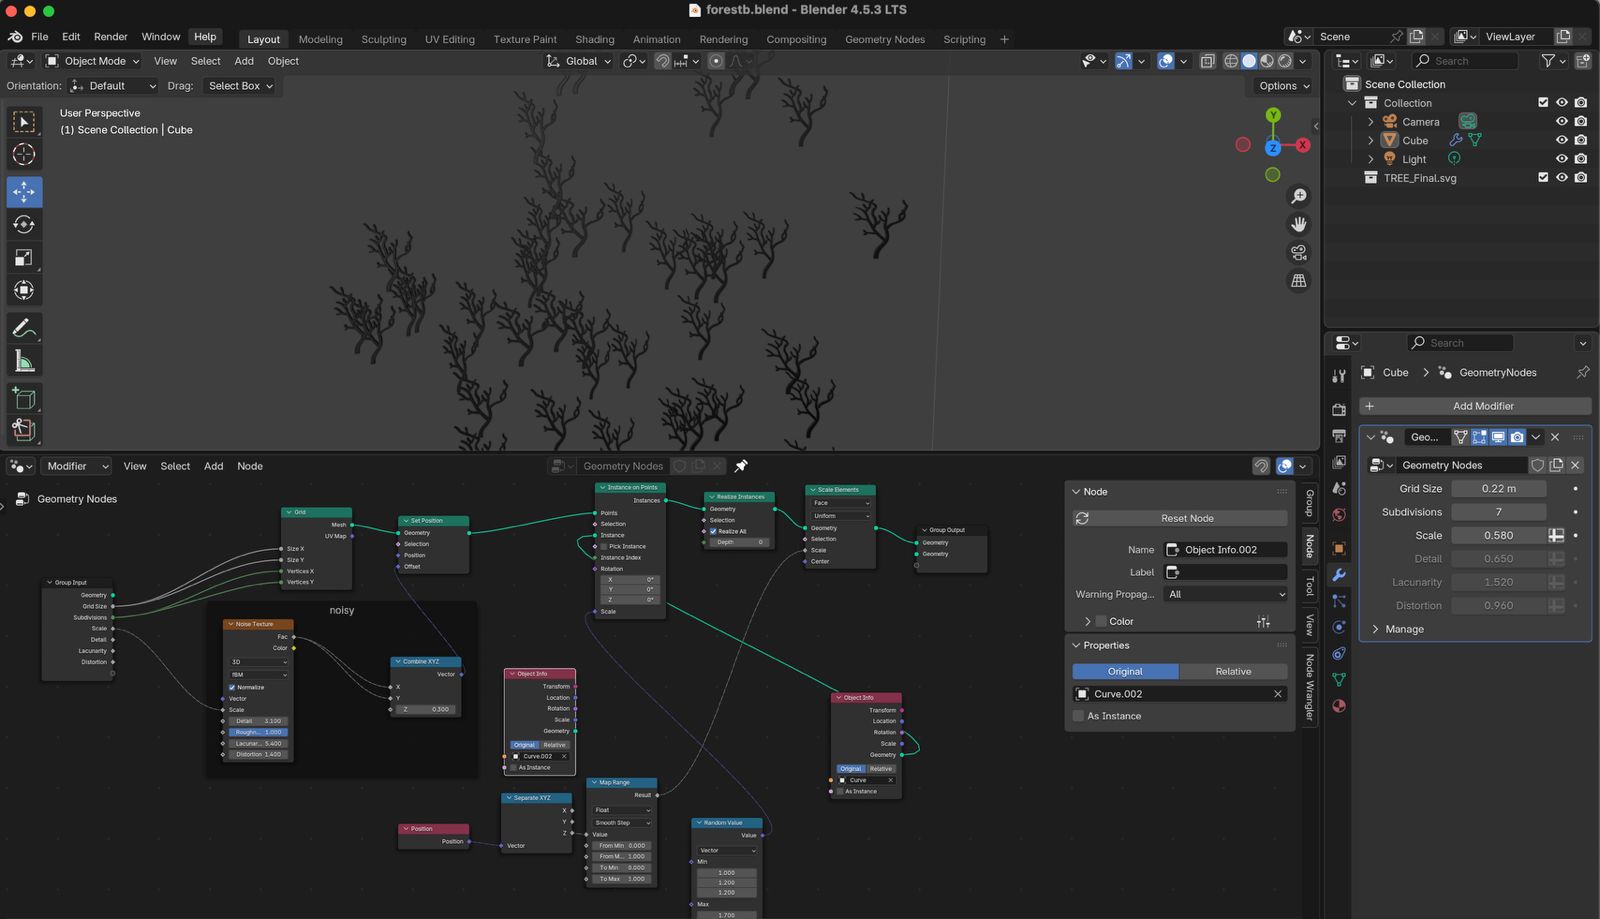Image resolution: width=1600 pixels, height=919 pixels.
Task: Uncheck TREE_Final.svg collection exclude checkbox
Action: pyautogui.click(x=1542, y=178)
